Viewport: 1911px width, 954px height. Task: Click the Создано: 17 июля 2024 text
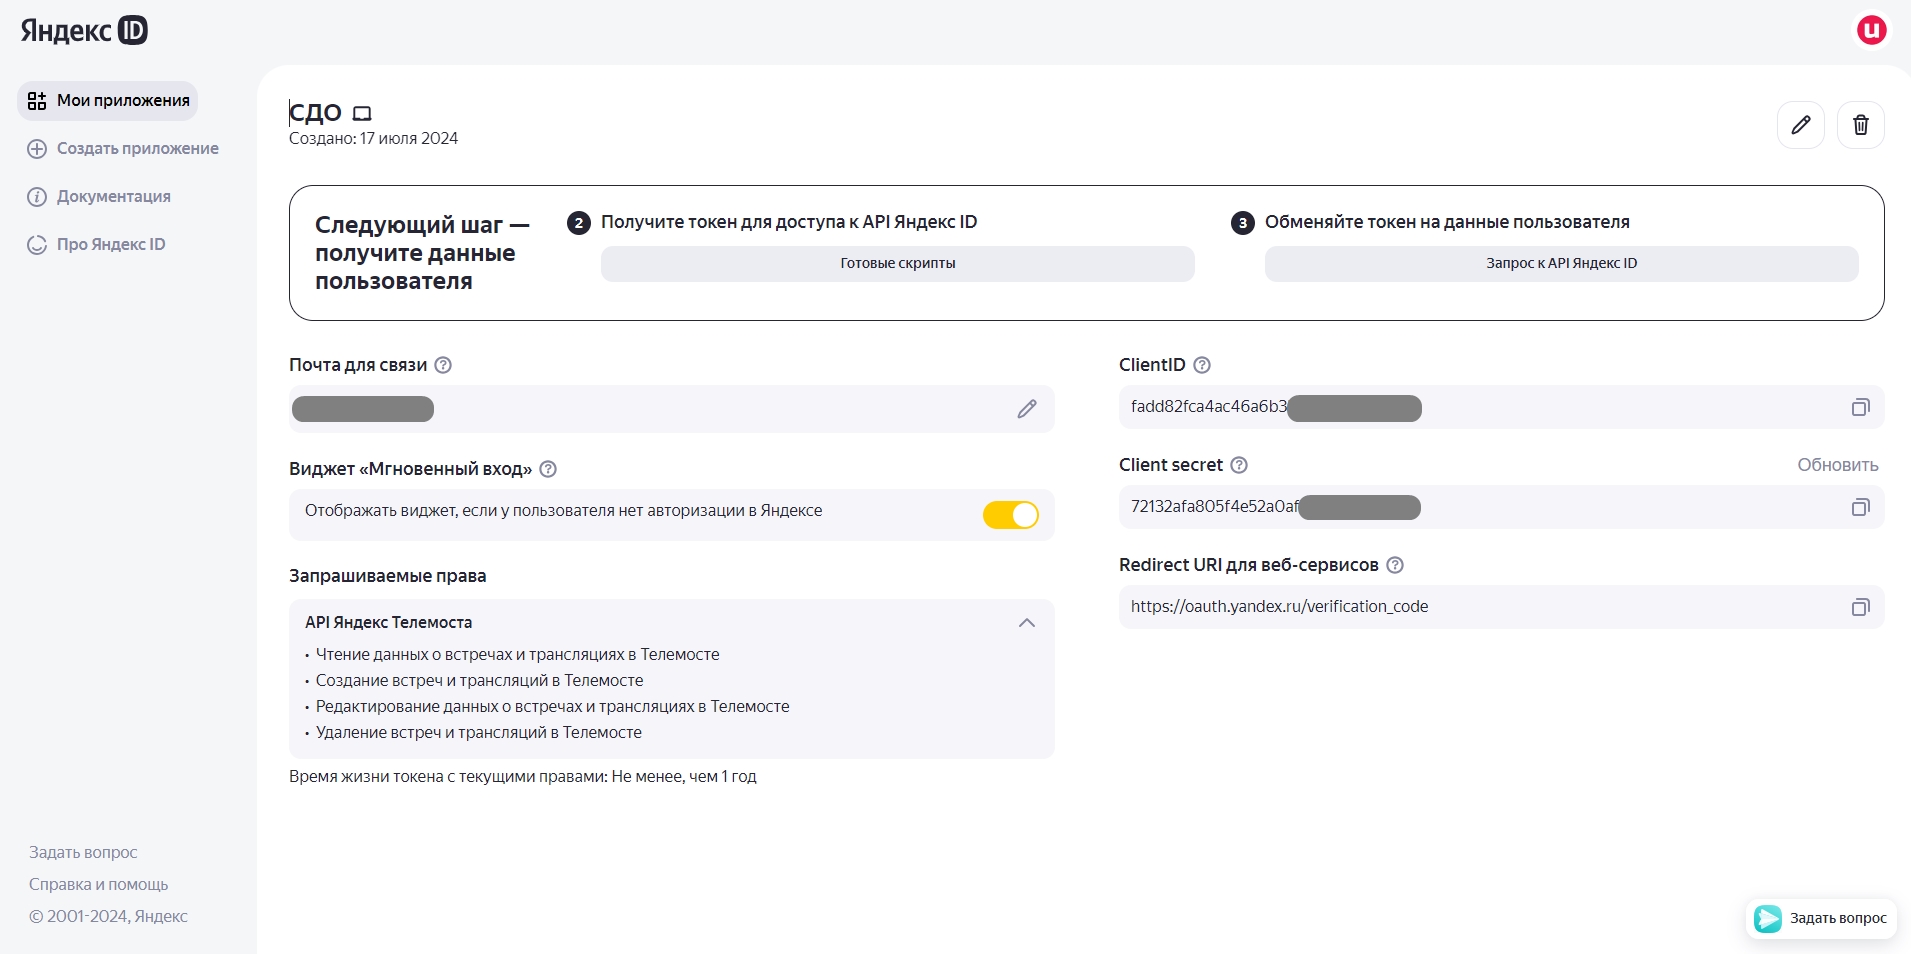click(x=373, y=138)
